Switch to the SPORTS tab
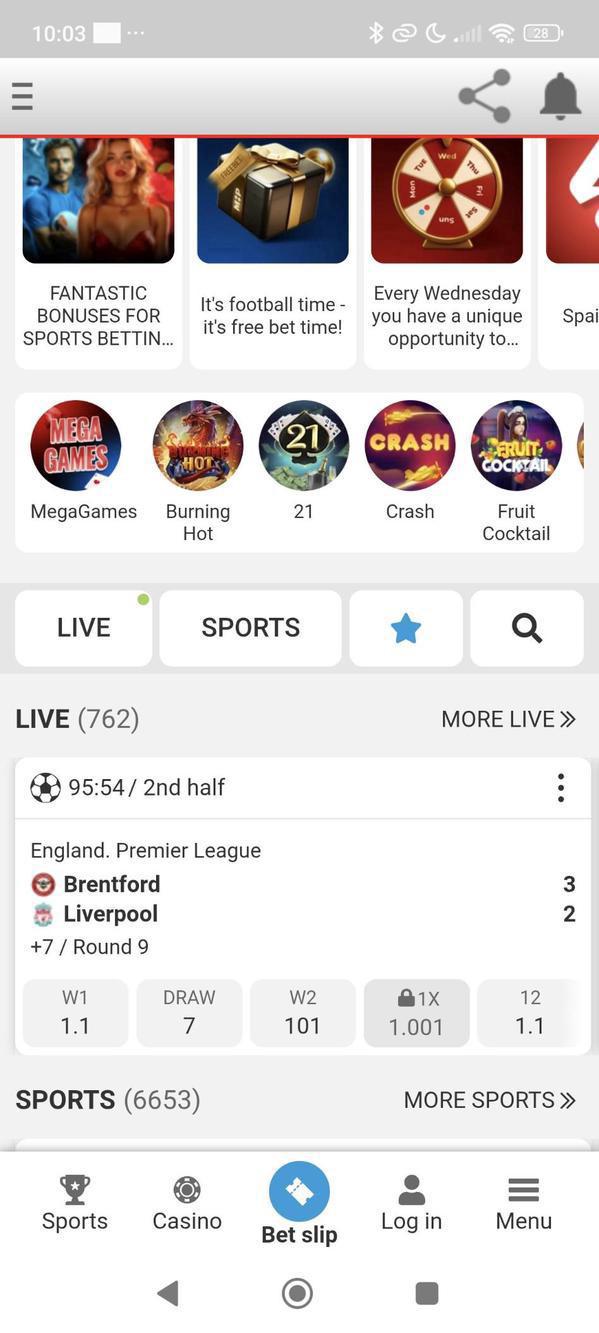Viewport: 599px width, 1333px height. pyautogui.click(x=249, y=628)
